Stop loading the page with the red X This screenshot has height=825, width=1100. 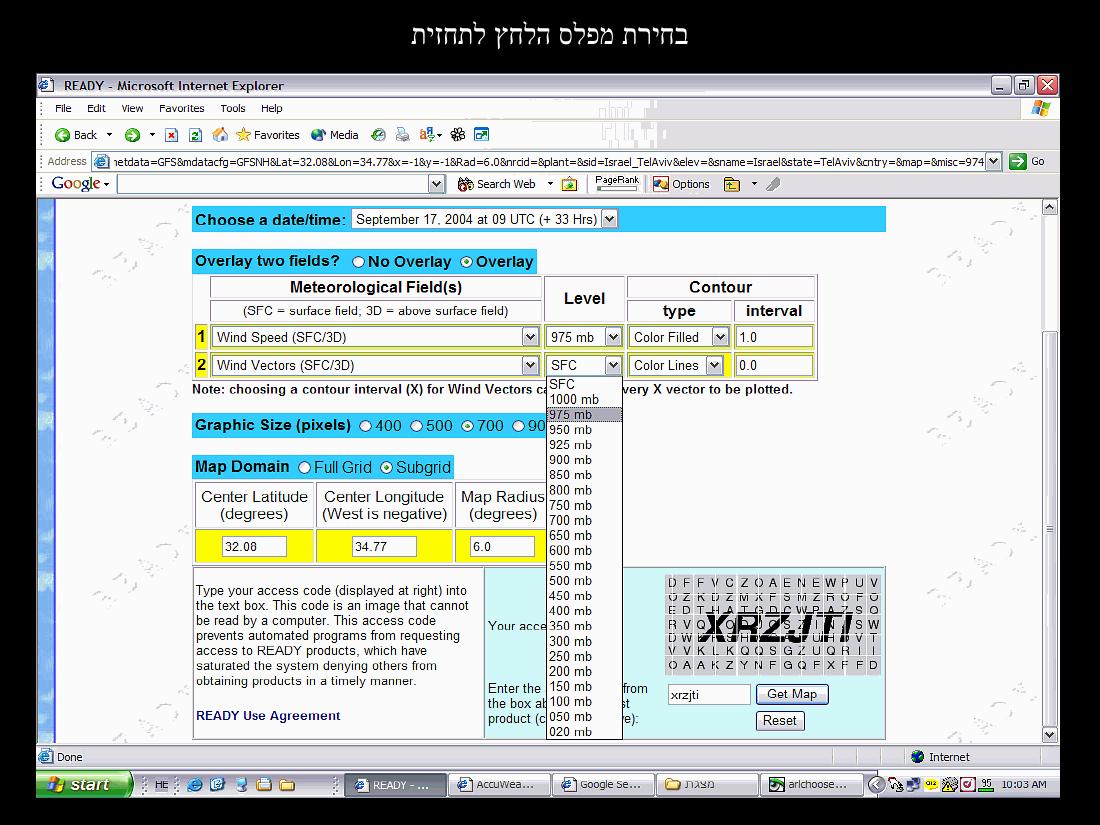[x=171, y=135]
